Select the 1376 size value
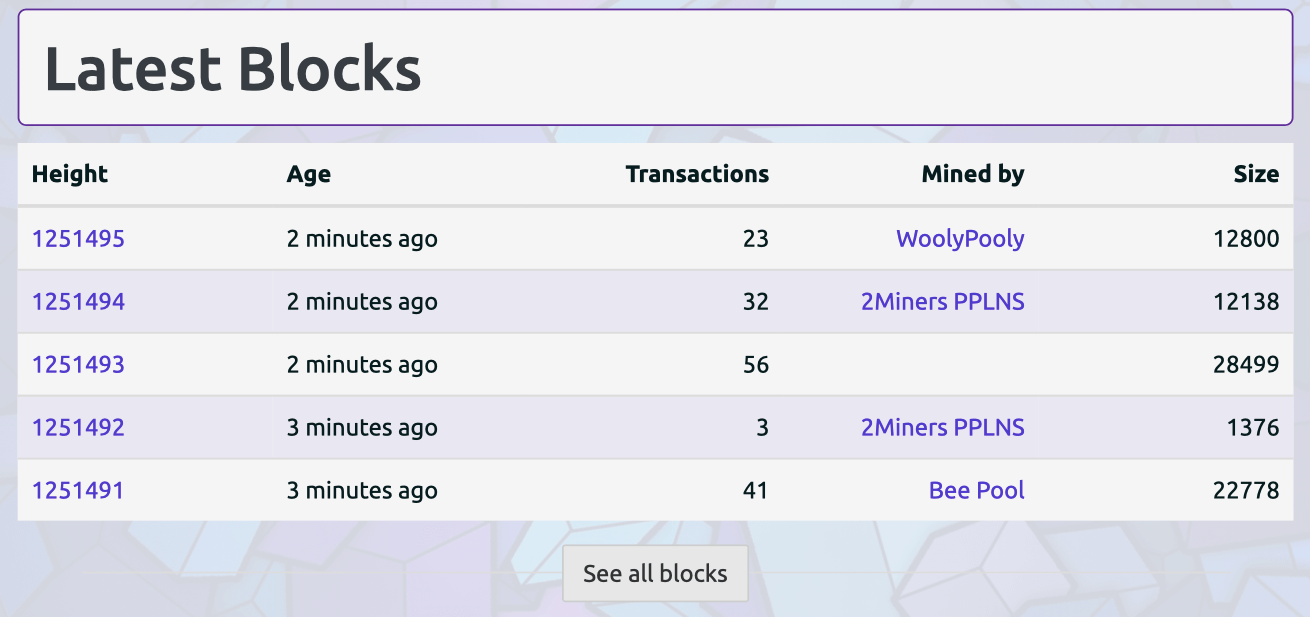Viewport: 1310px width, 617px height. pos(1253,427)
